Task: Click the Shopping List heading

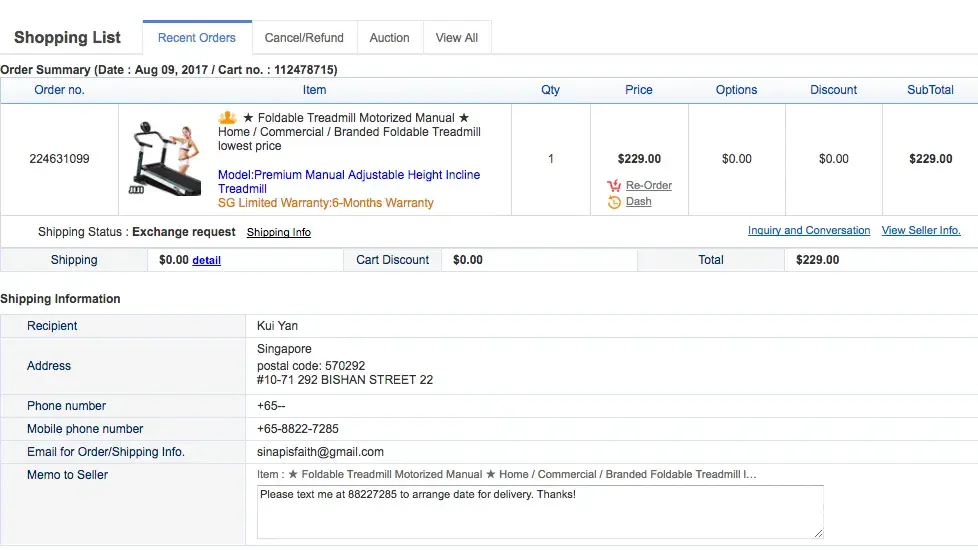Action: (x=67, y=38)
